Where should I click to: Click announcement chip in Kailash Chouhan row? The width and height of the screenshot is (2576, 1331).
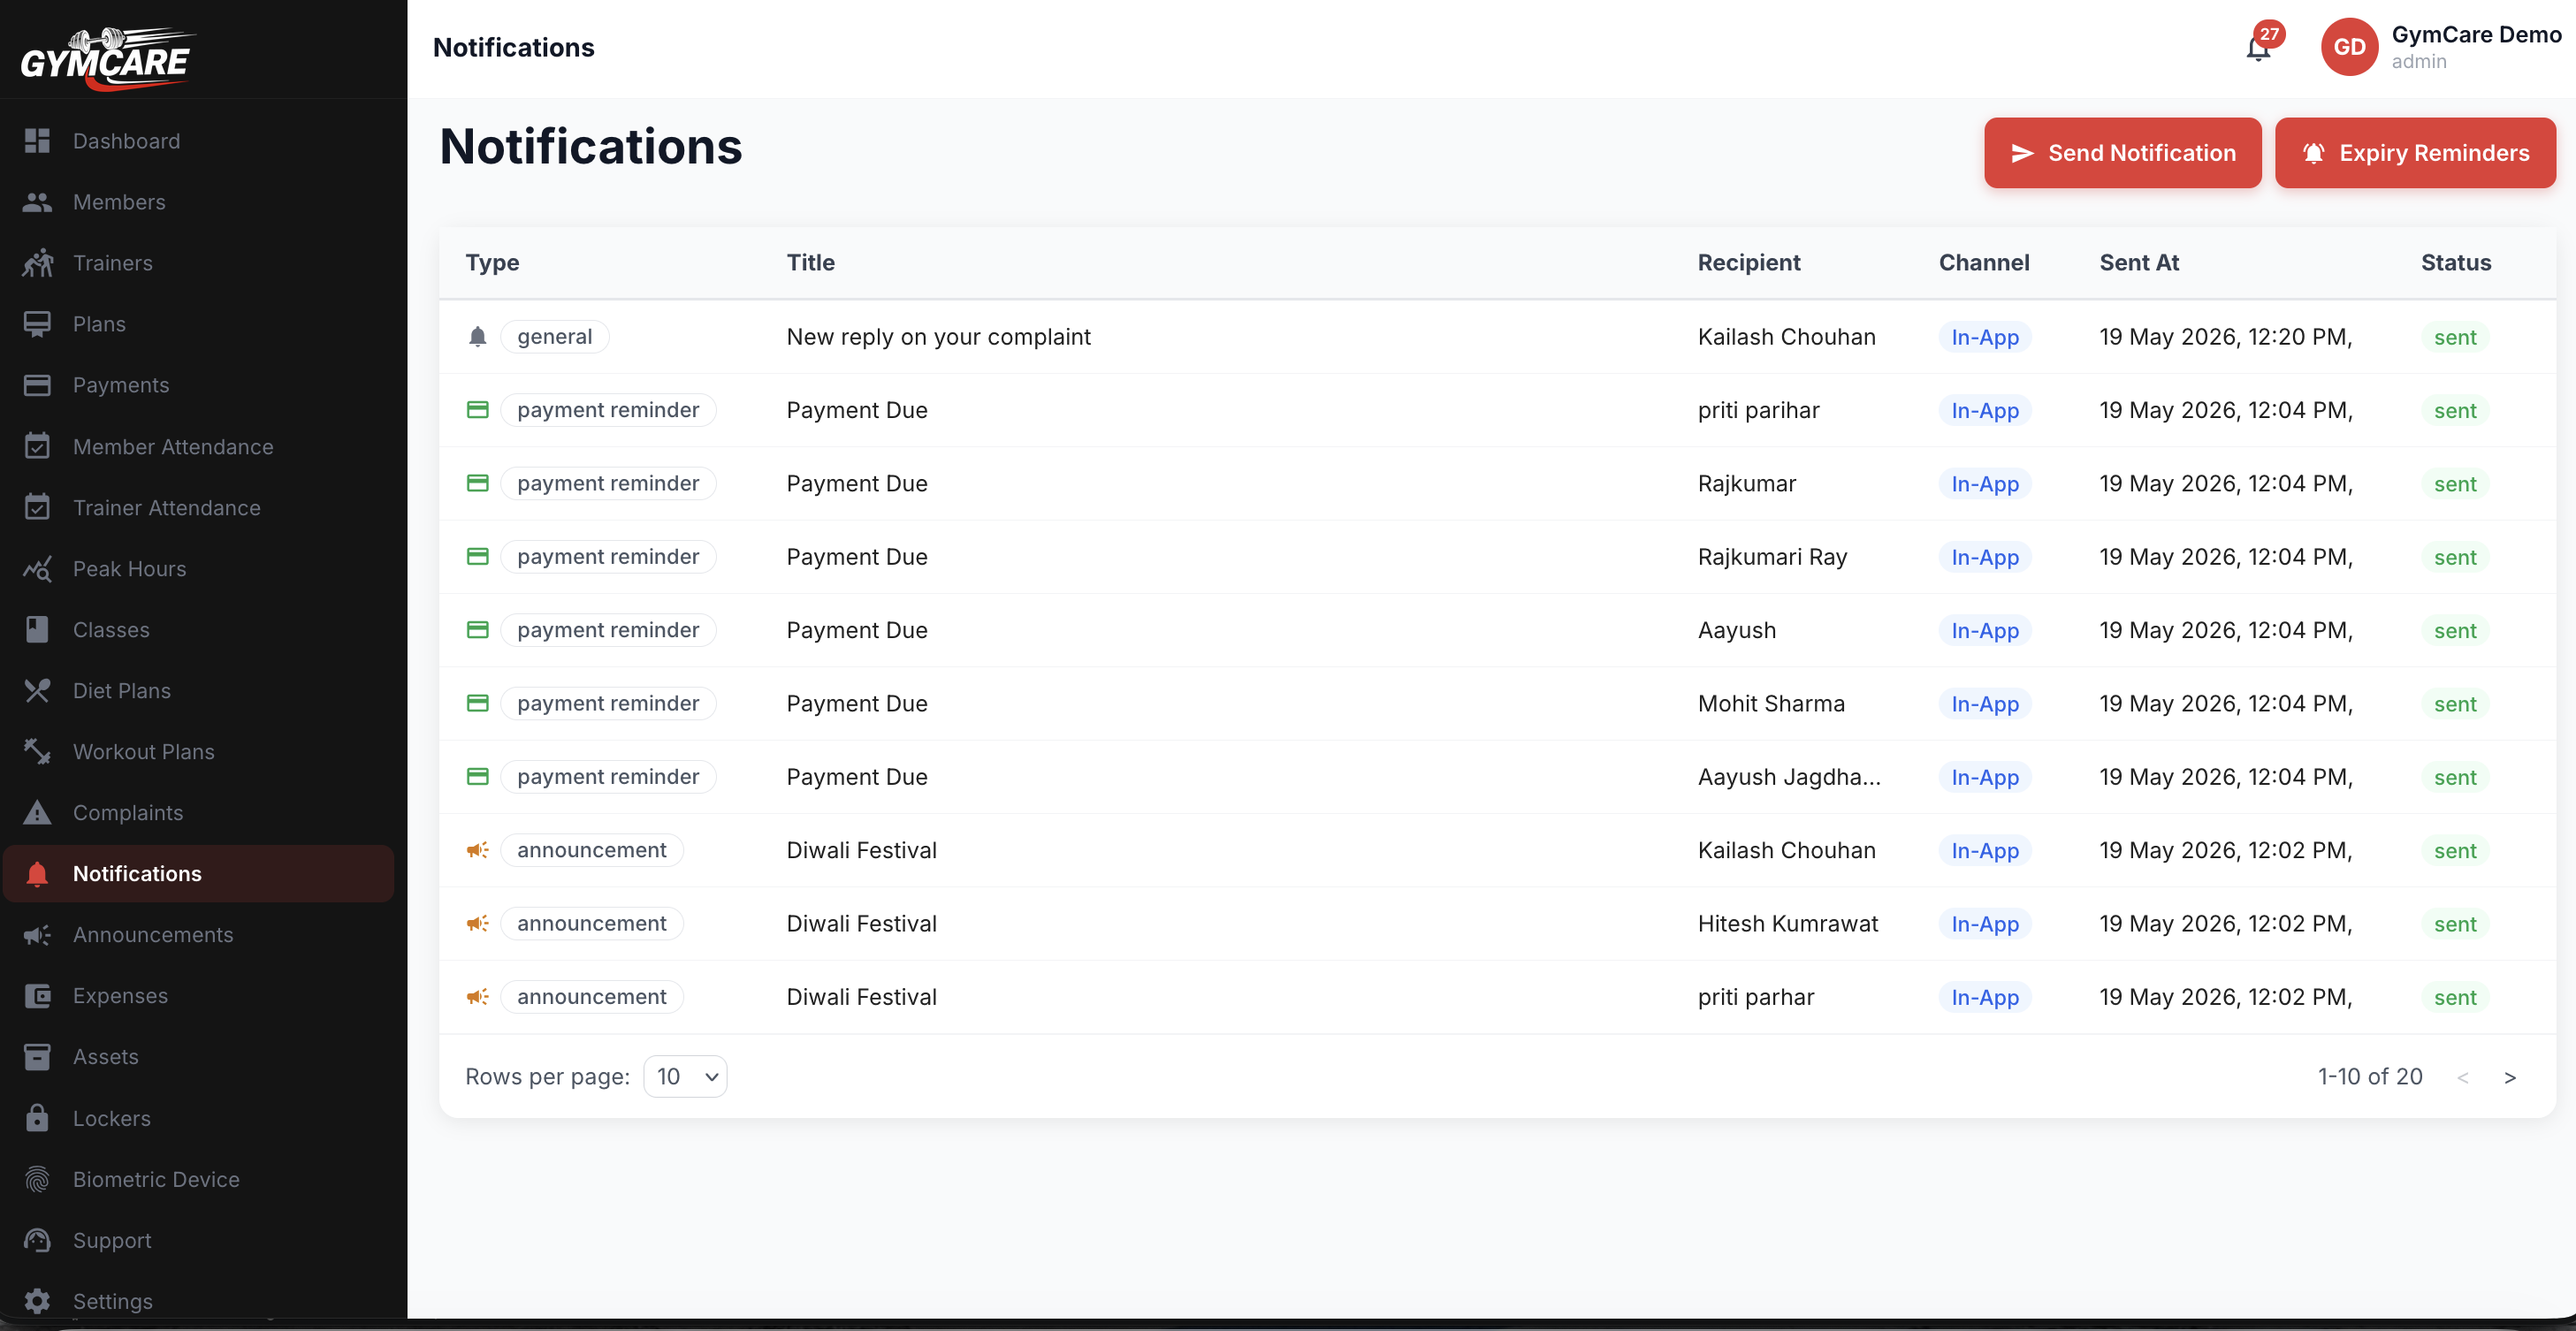point(592,850)
